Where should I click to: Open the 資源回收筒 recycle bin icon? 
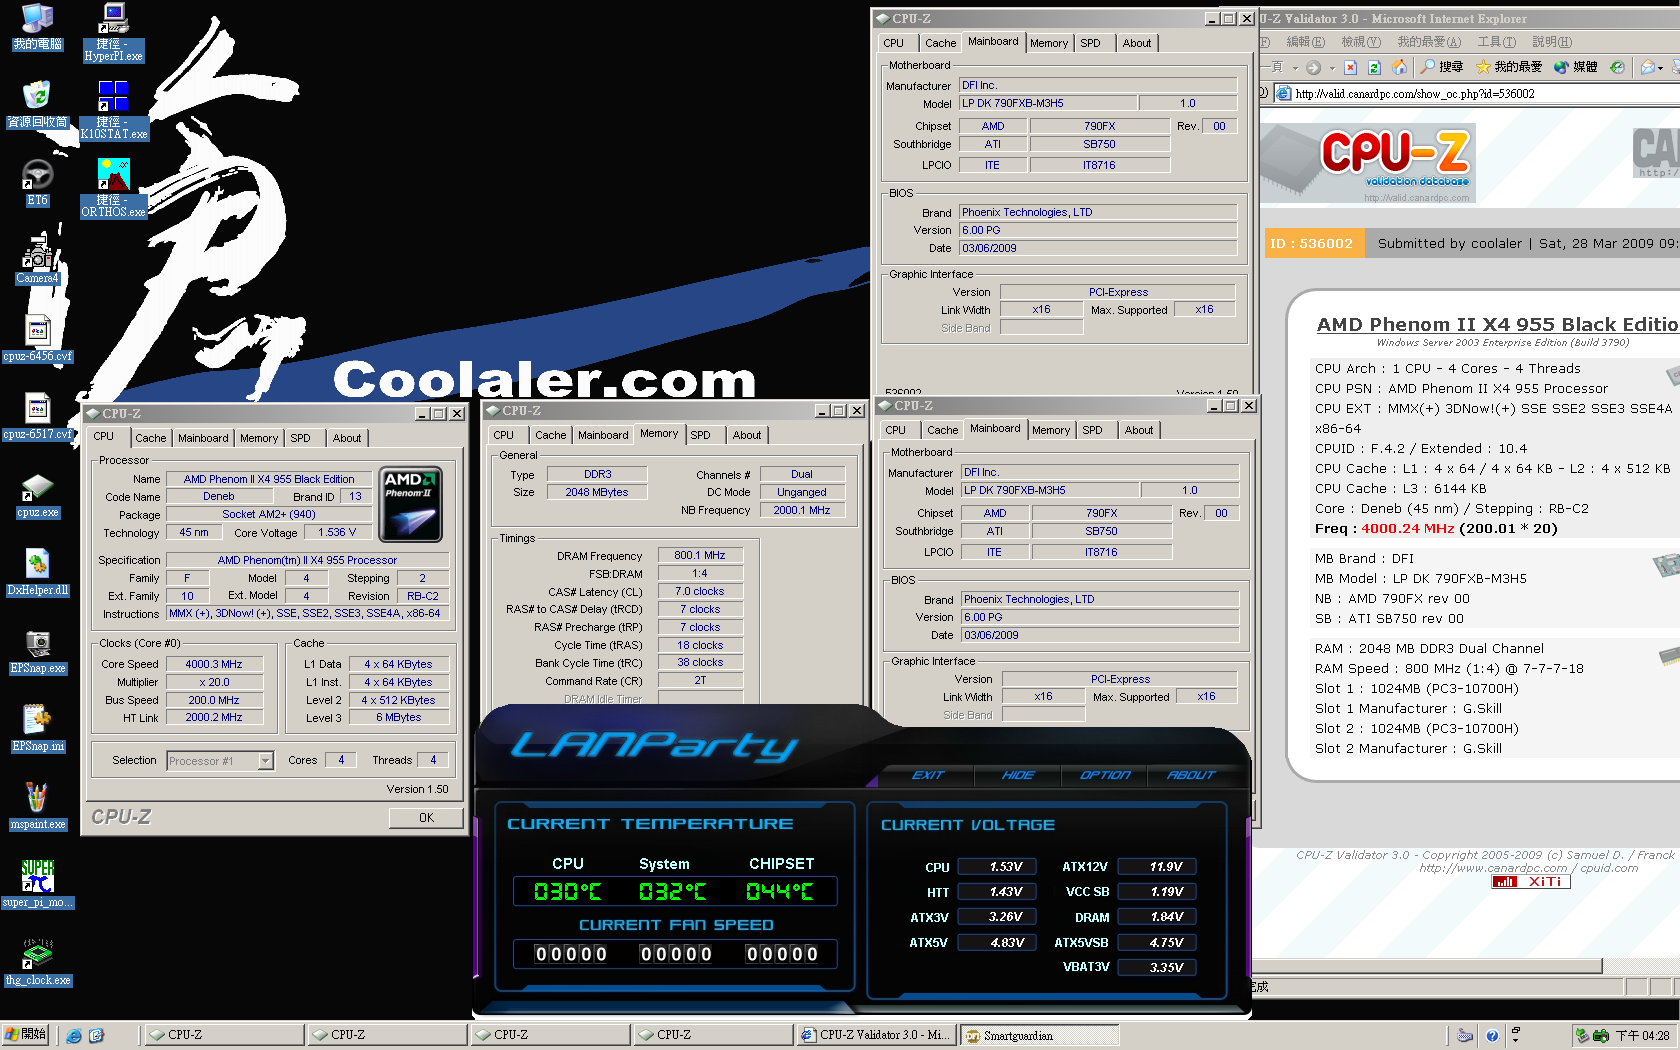point(37,104)
